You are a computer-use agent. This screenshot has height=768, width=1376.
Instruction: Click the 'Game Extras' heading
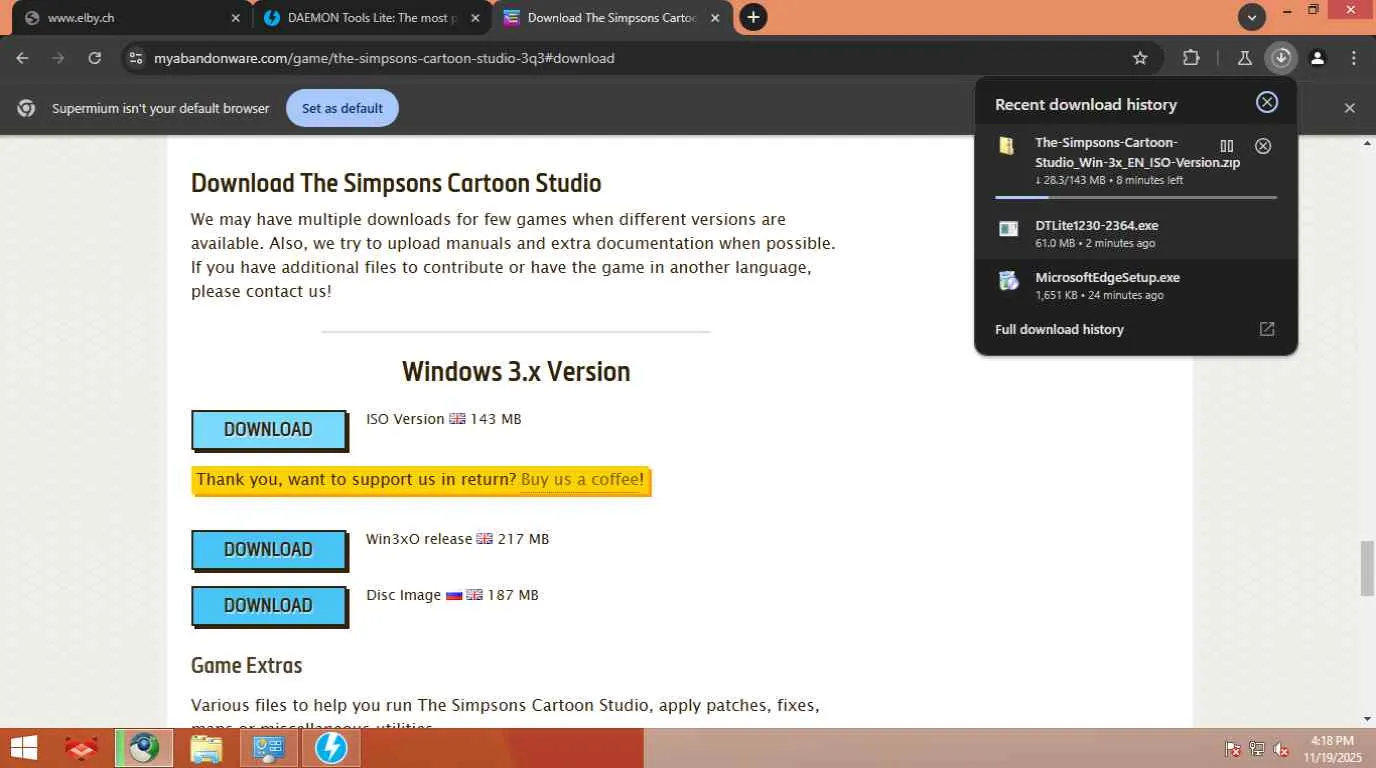(246, 665)
